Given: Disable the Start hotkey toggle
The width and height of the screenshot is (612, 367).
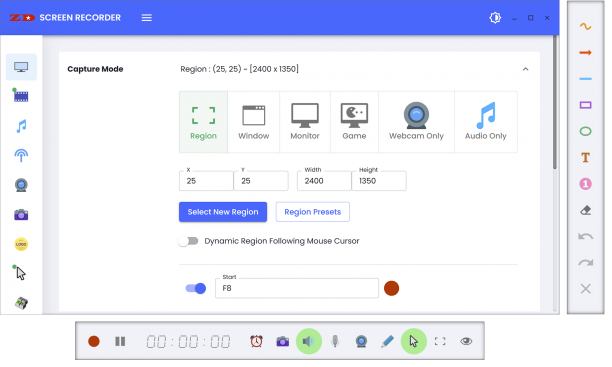Looking at the screenshot, I should point(196,289).
